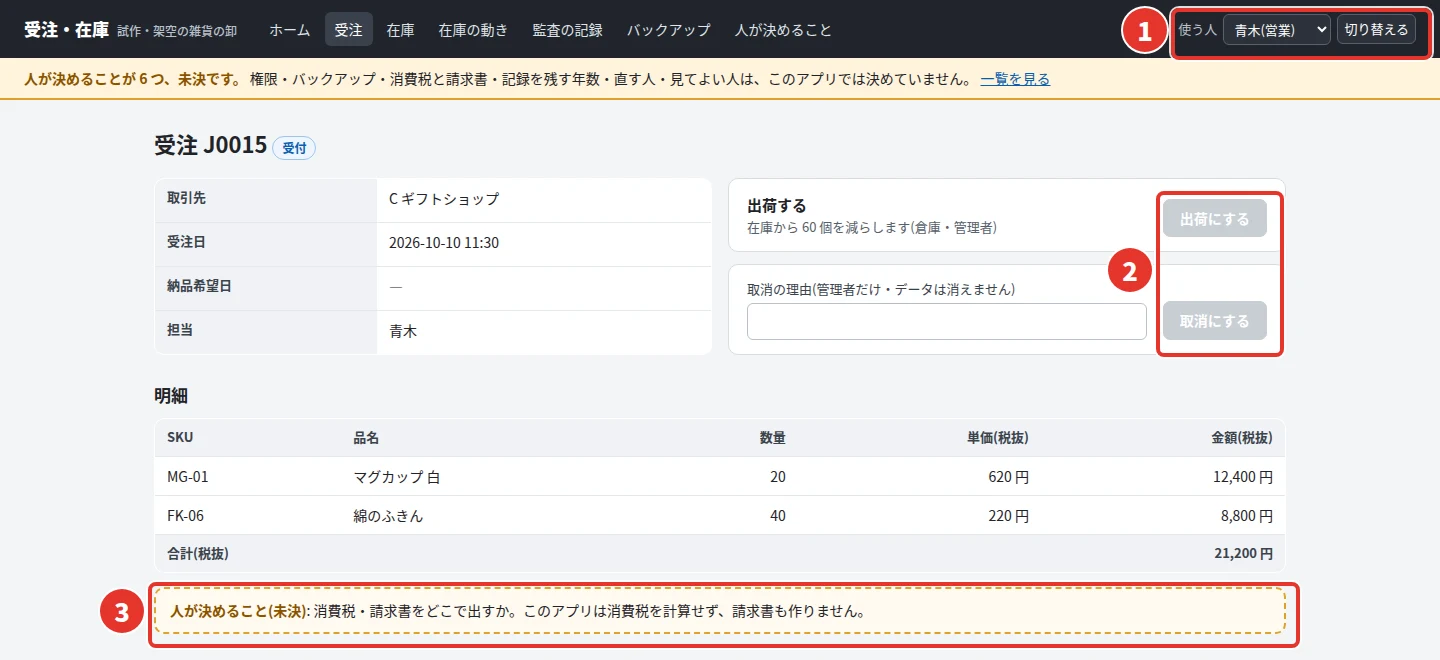The image size is (1440, 660).
Task: Open 在庫の動き in the top nav
Action: pyautogui.click(x=473, y=30)
